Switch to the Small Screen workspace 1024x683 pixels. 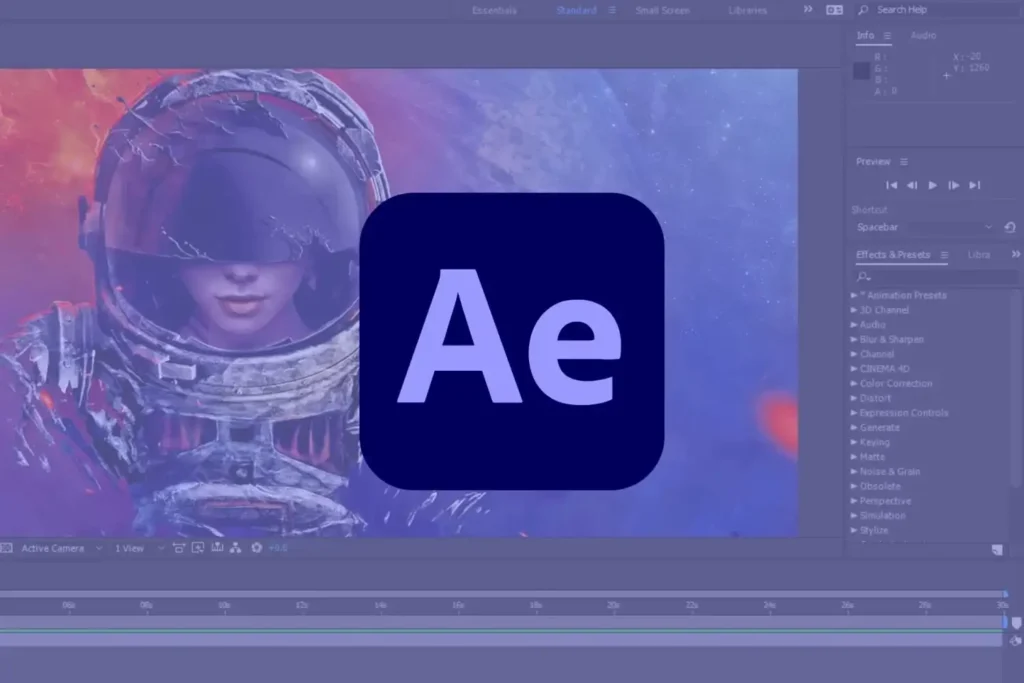662,10
